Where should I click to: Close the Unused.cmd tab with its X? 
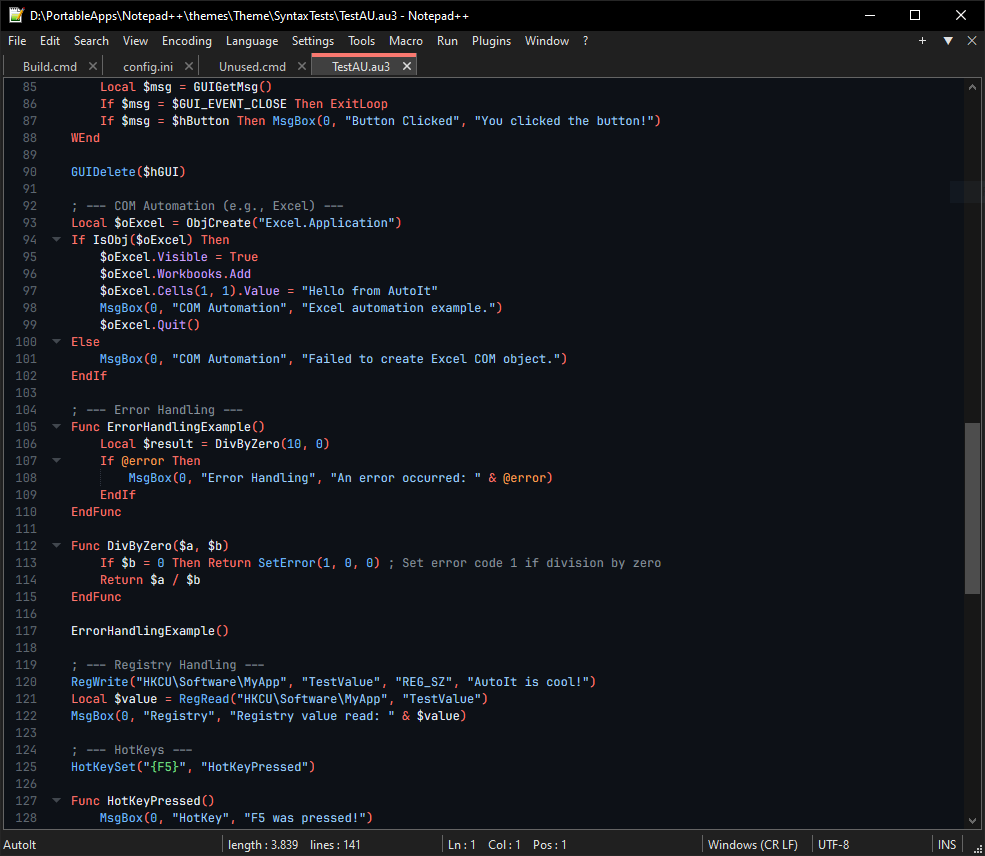pyautogui.click(x=301, y=65)
